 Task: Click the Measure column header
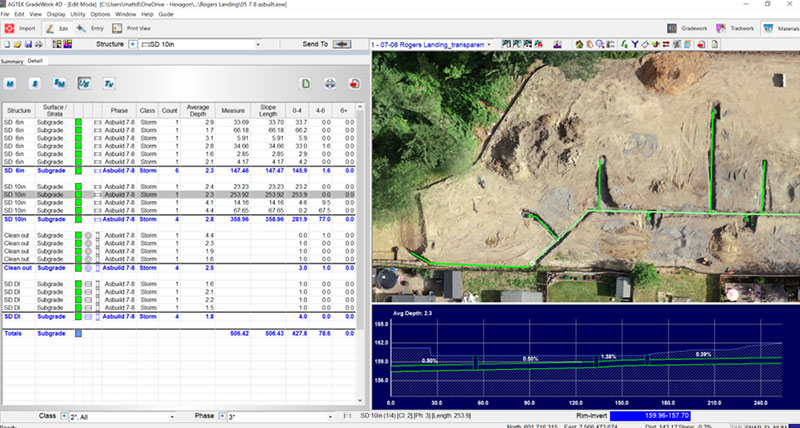[x=233, y=110]
